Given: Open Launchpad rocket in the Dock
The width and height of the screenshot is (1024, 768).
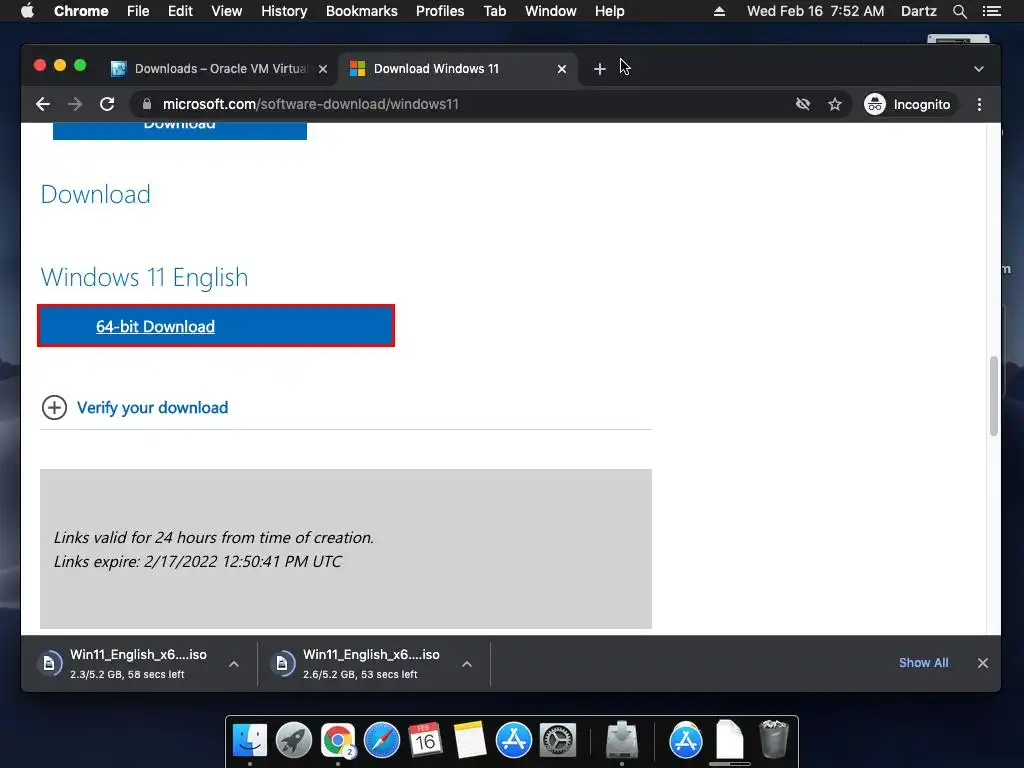Looking at the screenshot, I should point(294,740).
